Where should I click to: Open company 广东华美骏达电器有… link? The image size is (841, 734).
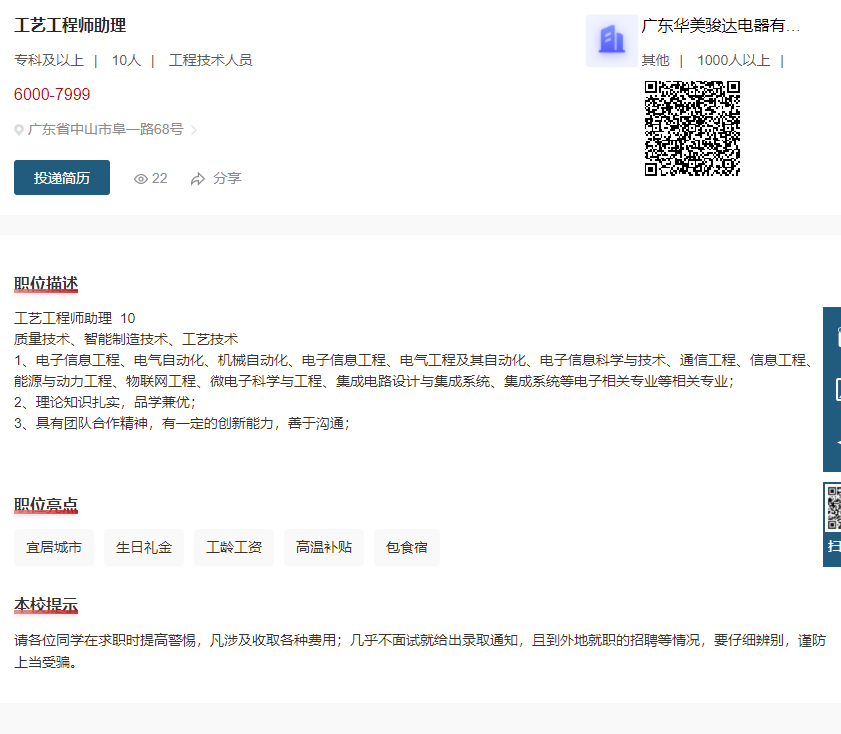click(x=720, y=25)
